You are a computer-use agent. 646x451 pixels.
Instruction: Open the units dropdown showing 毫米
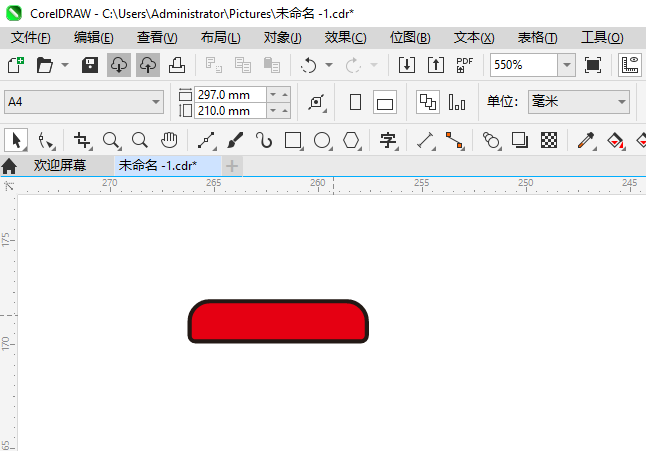tap(579, 102)
